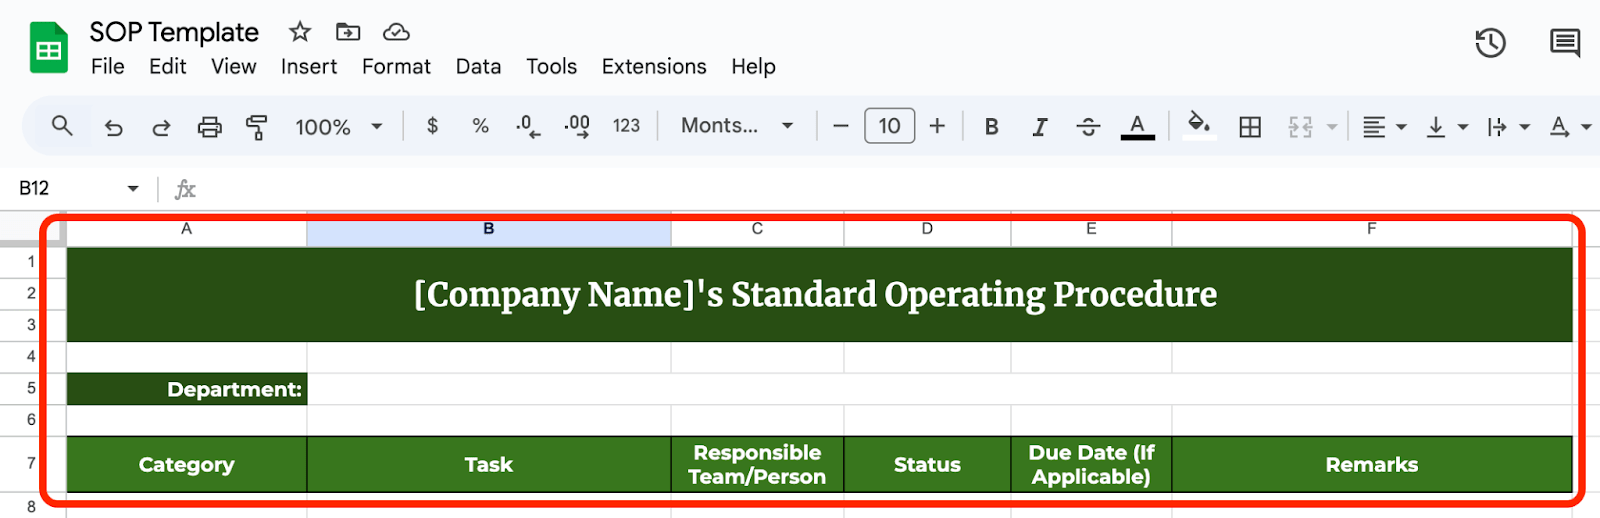
Task: Click the redo arrow icon
Action: [161, 127]
